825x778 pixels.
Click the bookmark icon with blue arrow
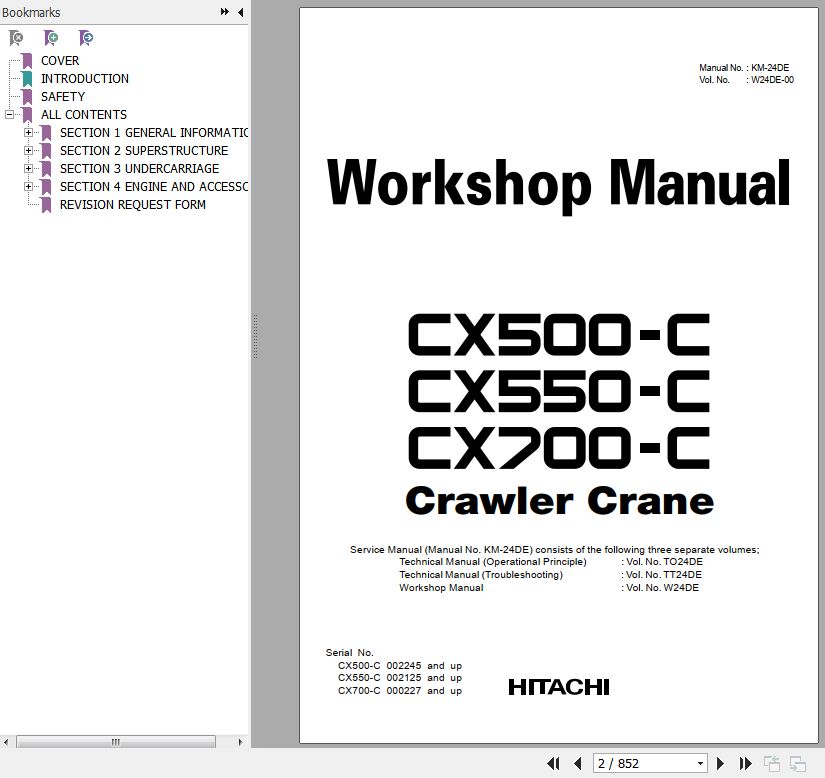[x=86, y=38]
